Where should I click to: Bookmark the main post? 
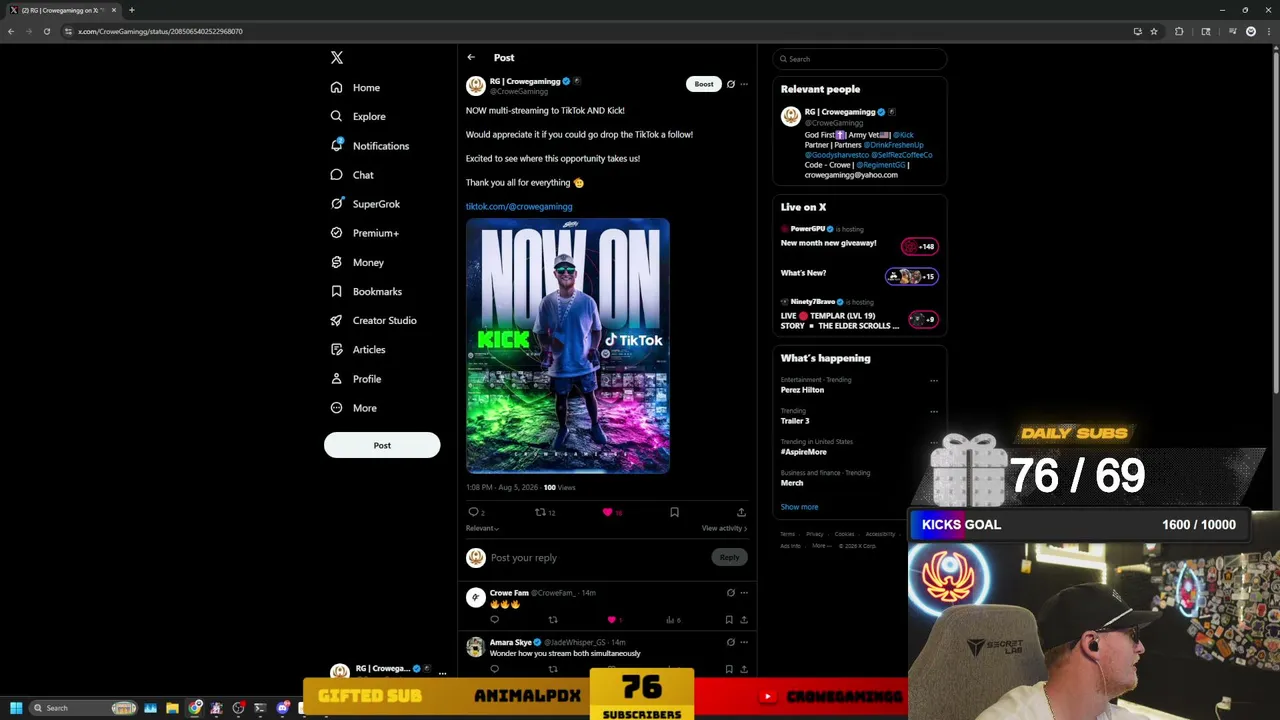(x=674, y=512)
